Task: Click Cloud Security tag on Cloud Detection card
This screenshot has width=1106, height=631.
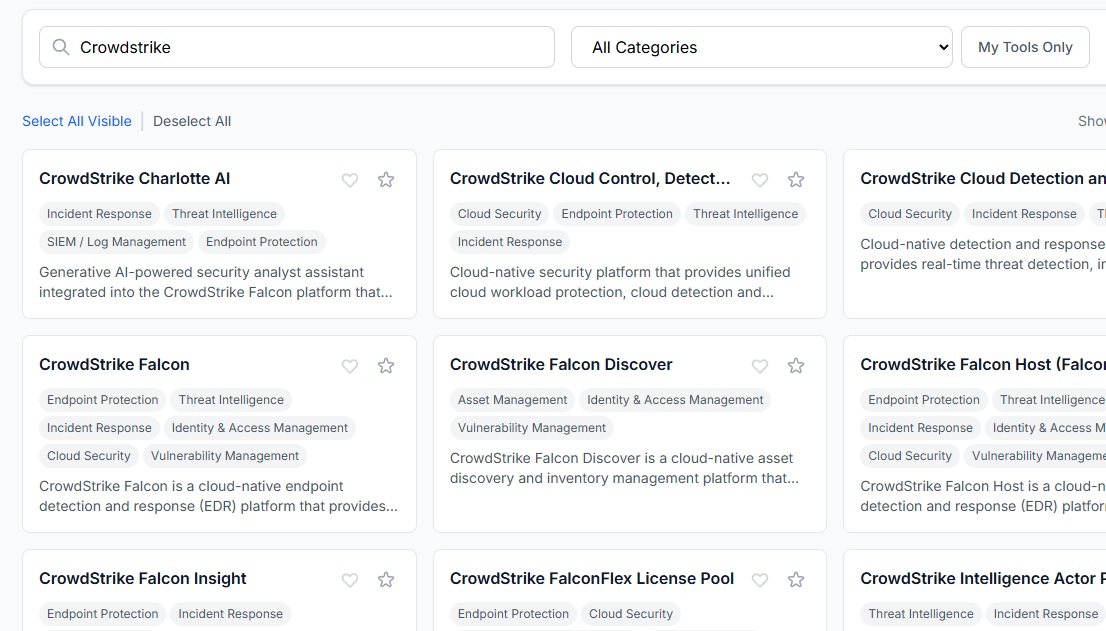Action: coord(910,214)
